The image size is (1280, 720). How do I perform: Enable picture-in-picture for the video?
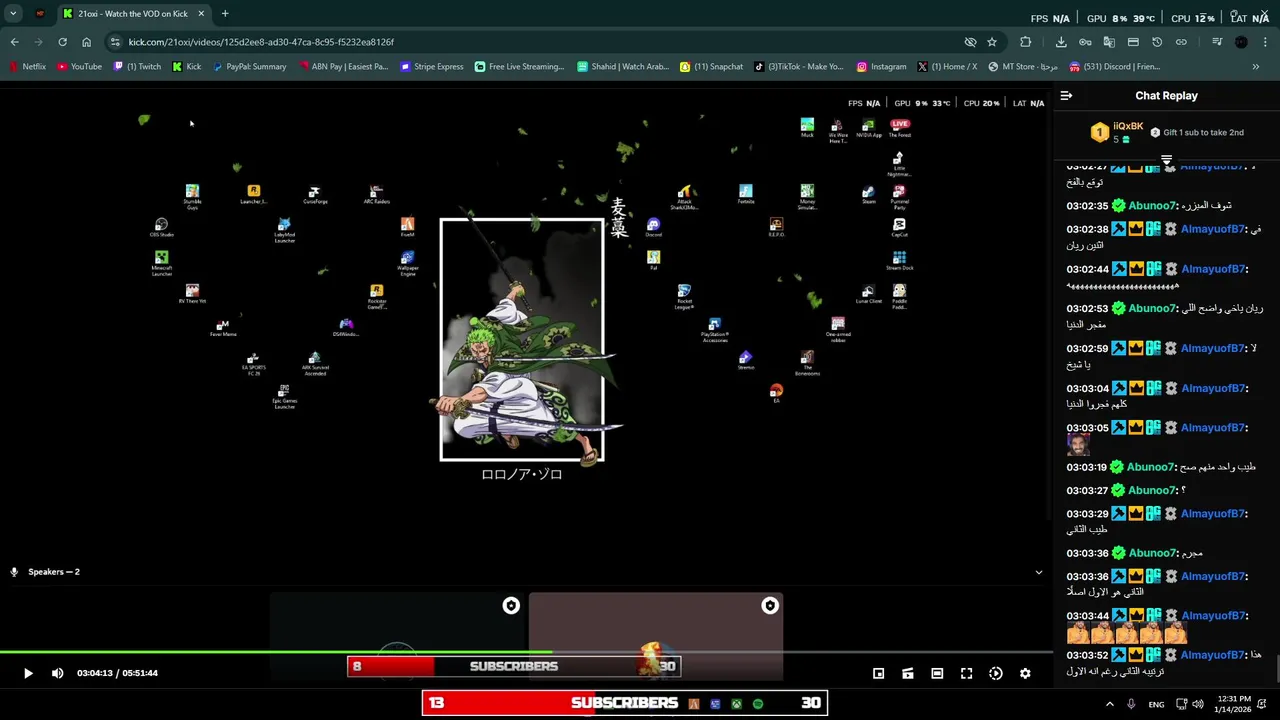point(878,674)
